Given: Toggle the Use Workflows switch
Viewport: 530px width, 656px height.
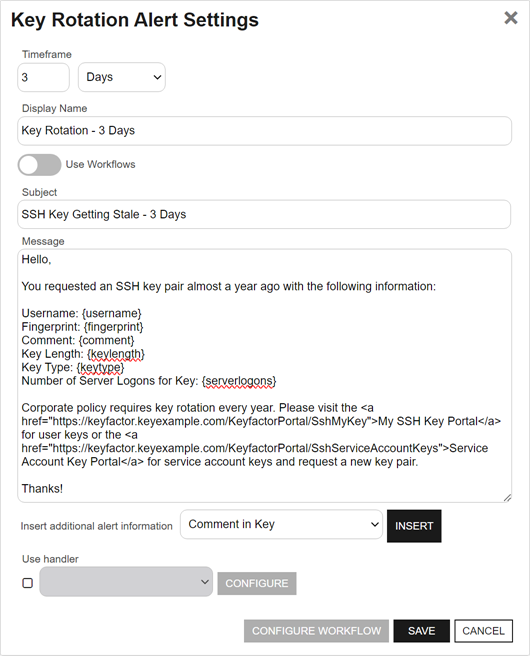Looking at the screenshot, I should point(39,165).
